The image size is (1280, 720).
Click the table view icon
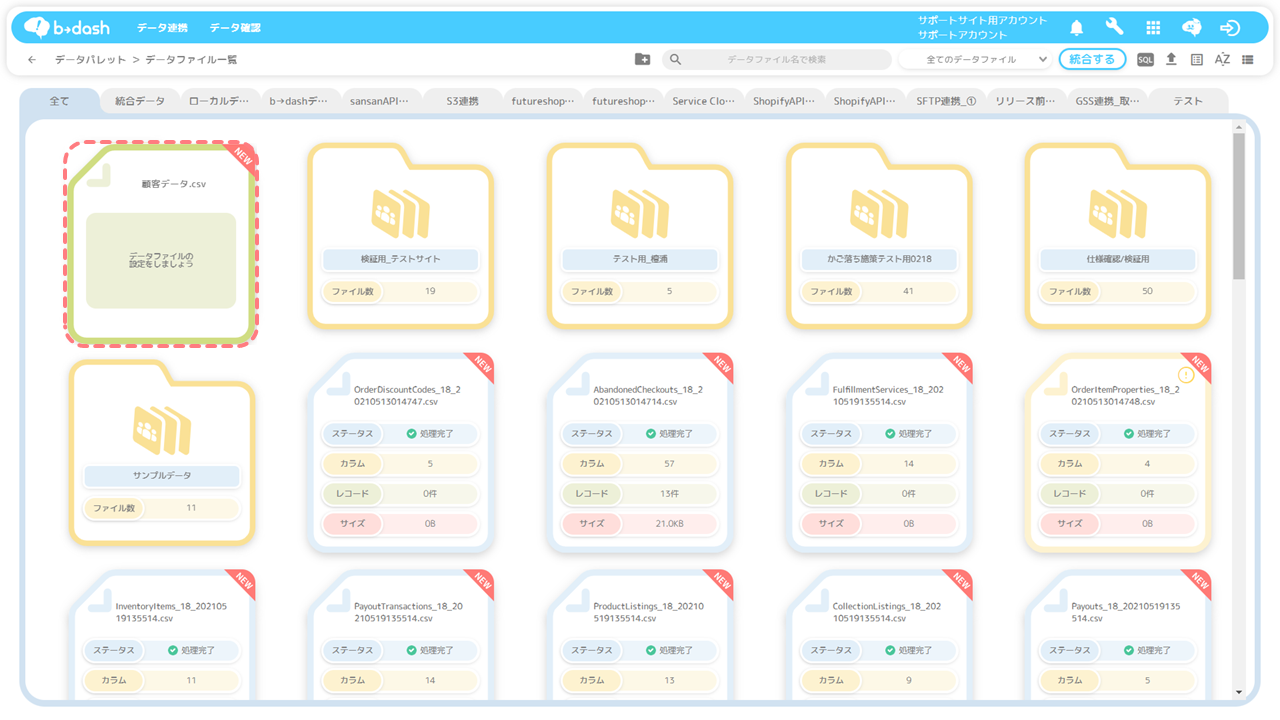pyautogui.click(x=1197, y=60)
